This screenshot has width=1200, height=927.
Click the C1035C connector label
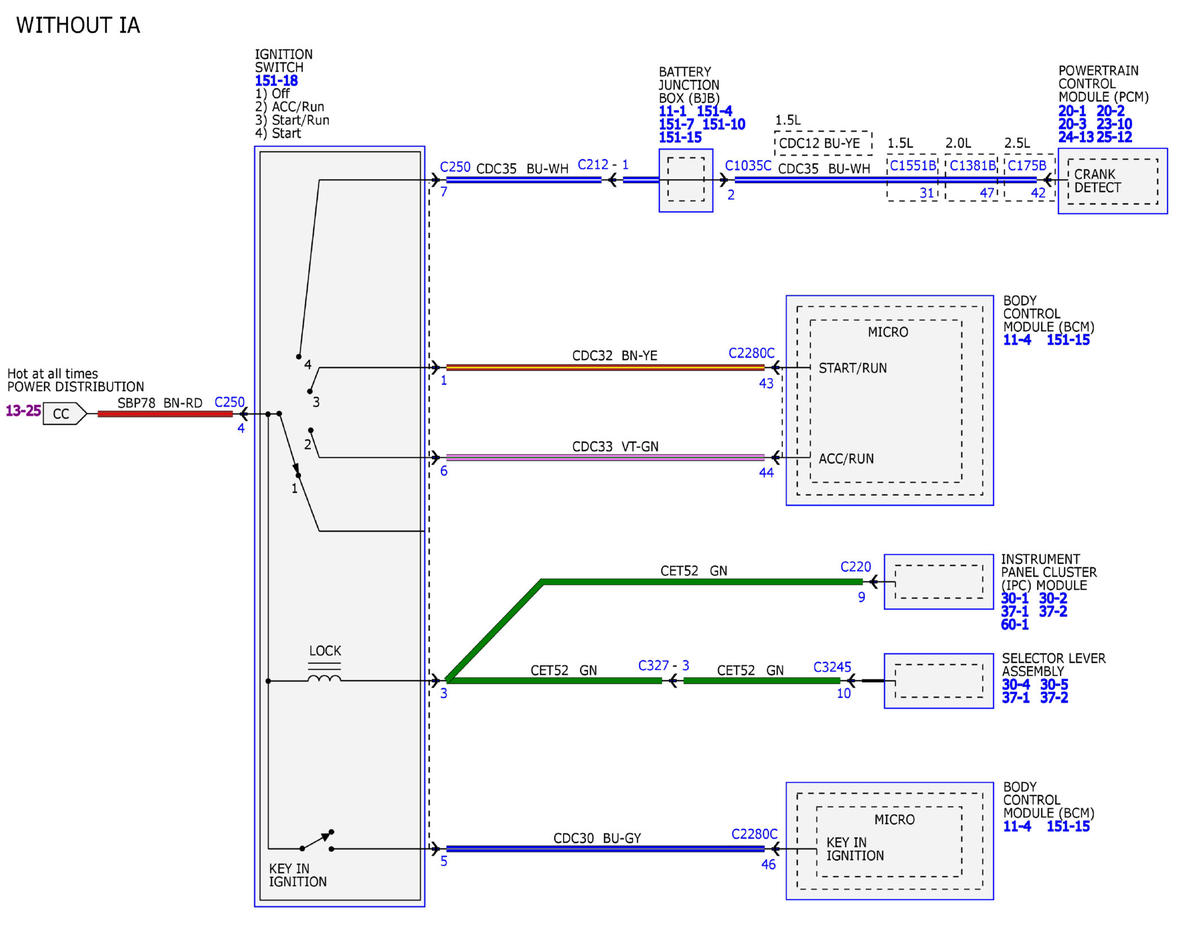click(748, 166)
